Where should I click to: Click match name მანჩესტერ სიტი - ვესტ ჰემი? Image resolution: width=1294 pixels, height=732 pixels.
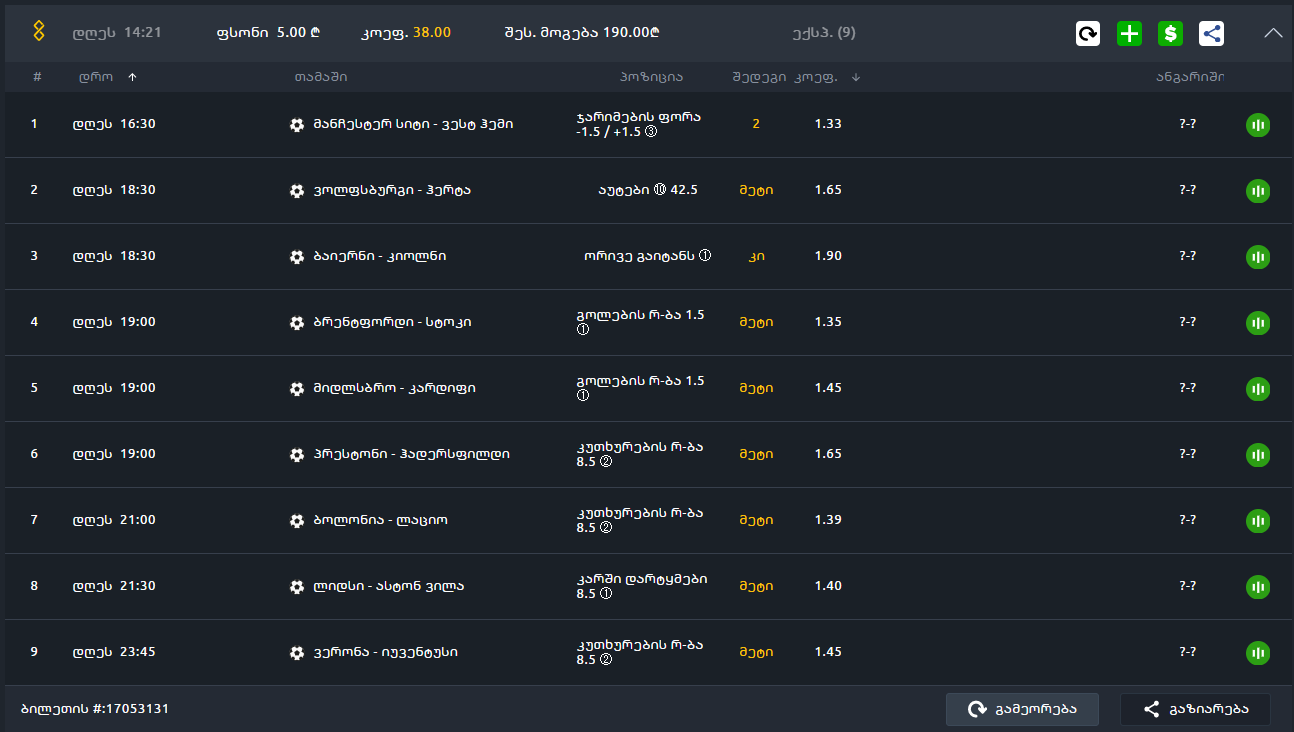click(413, 124)
